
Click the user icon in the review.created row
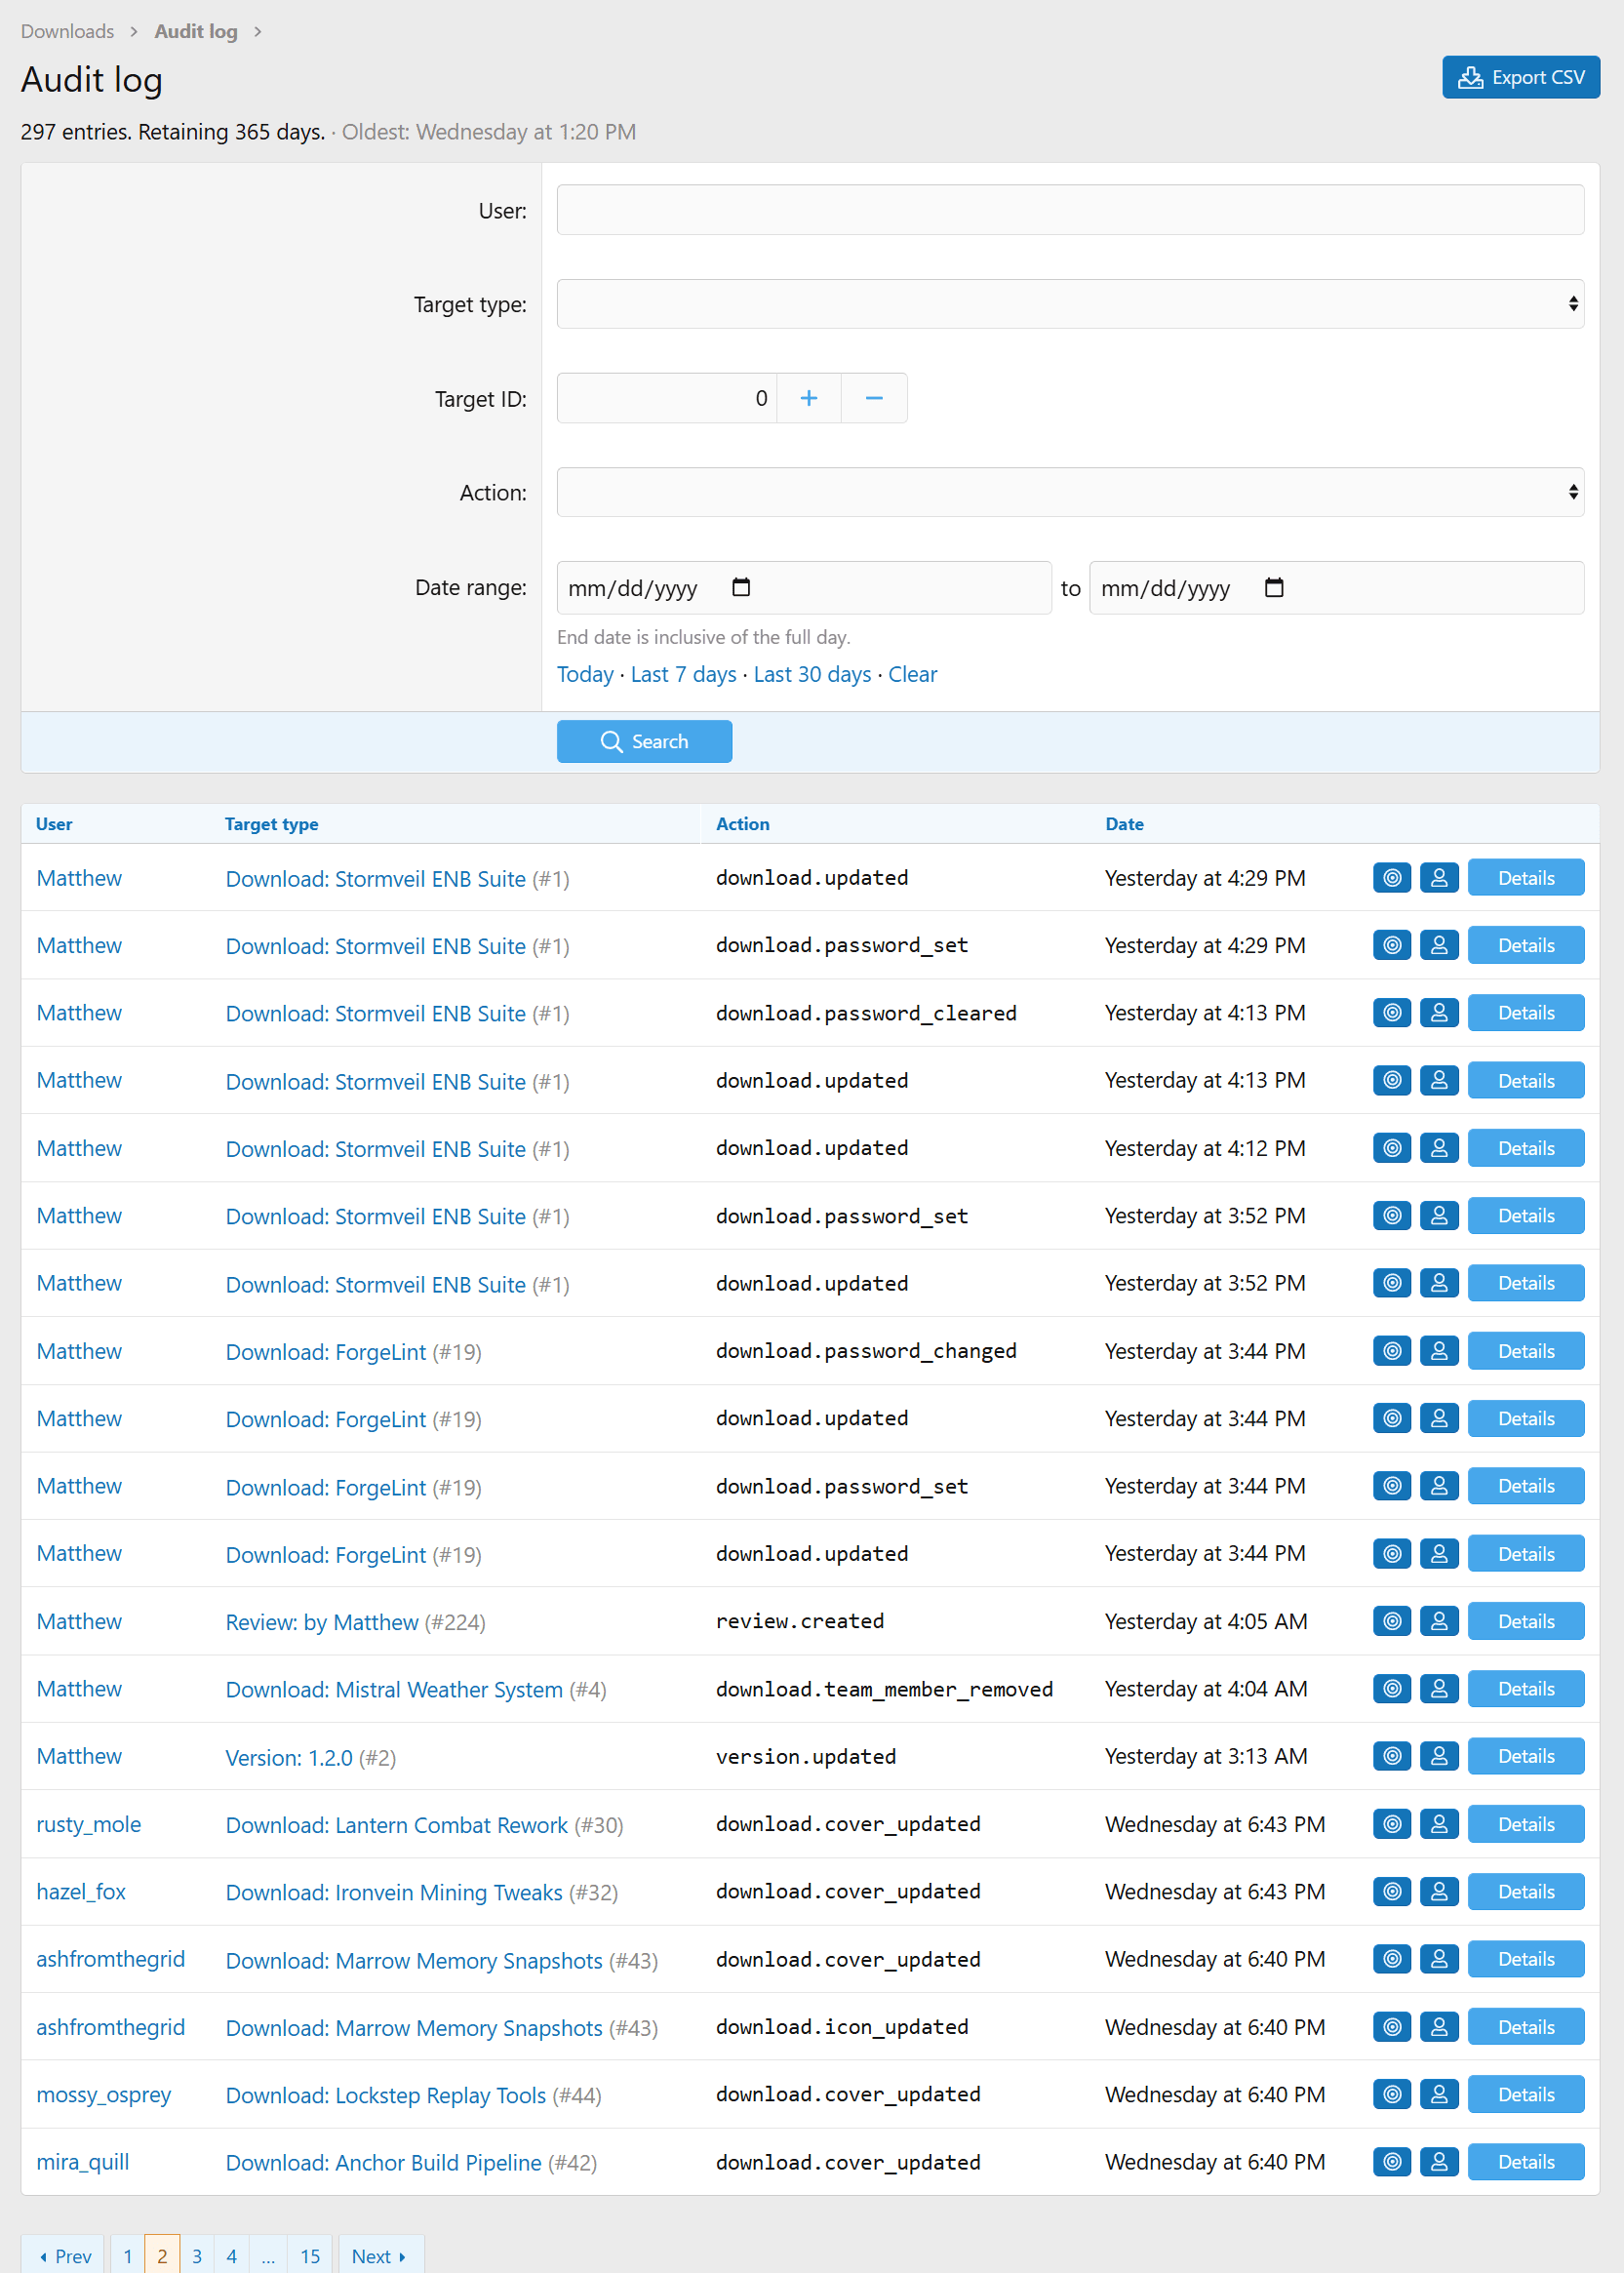(x=1438, y=1620)
